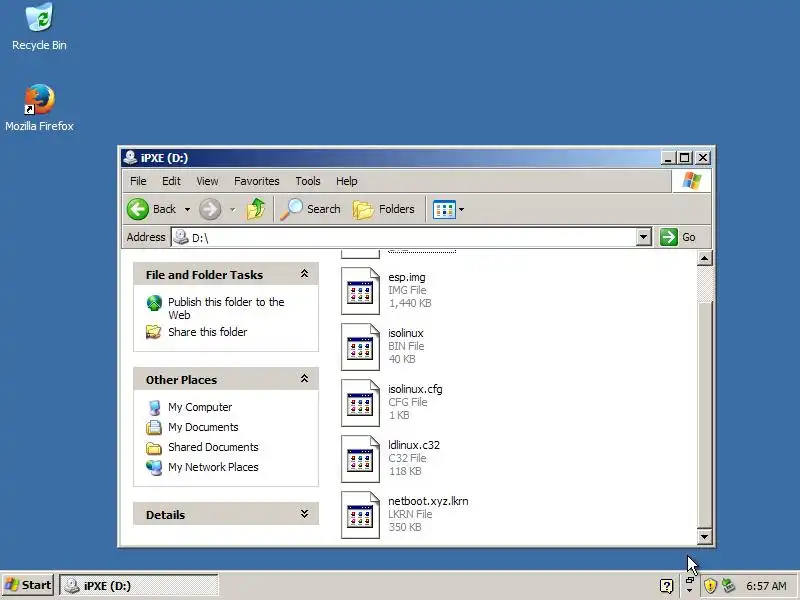Open the Edit menu

[171, 181]
